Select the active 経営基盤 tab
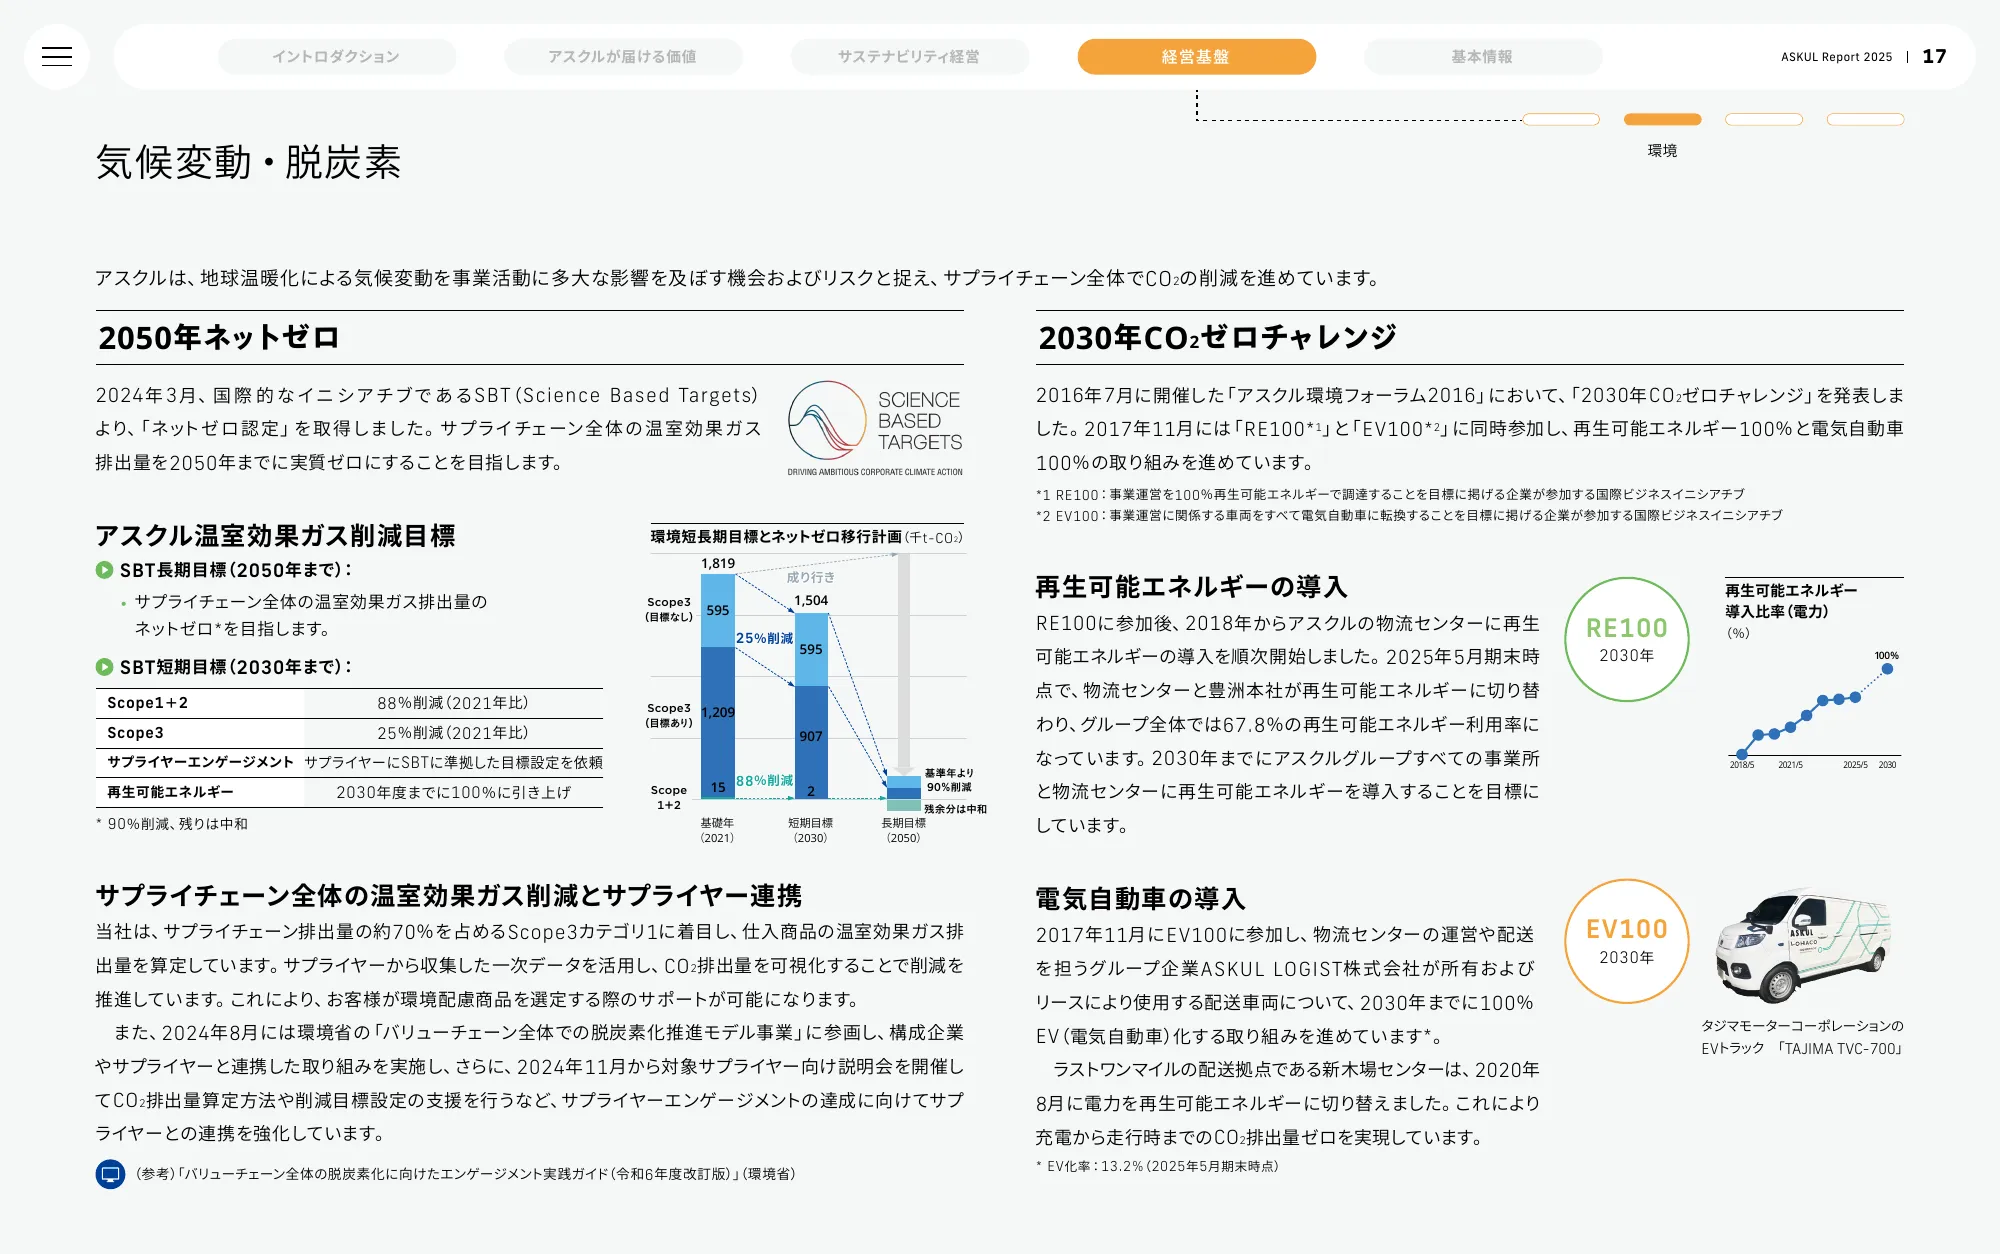 [x=1196, y=57]
